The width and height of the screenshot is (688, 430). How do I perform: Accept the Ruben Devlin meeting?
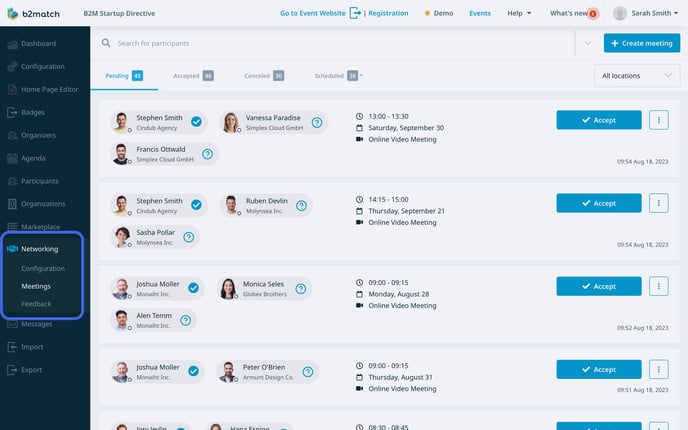(598, 203)
